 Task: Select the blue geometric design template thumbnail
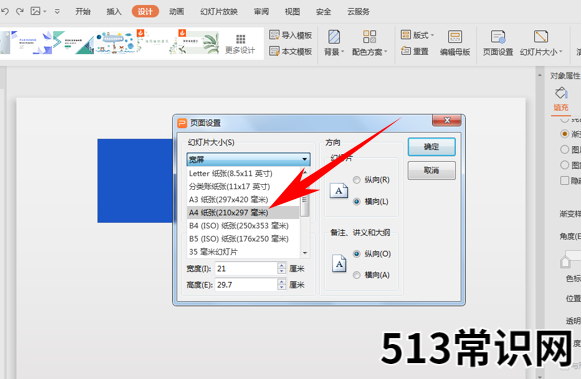tap(32, 43)
